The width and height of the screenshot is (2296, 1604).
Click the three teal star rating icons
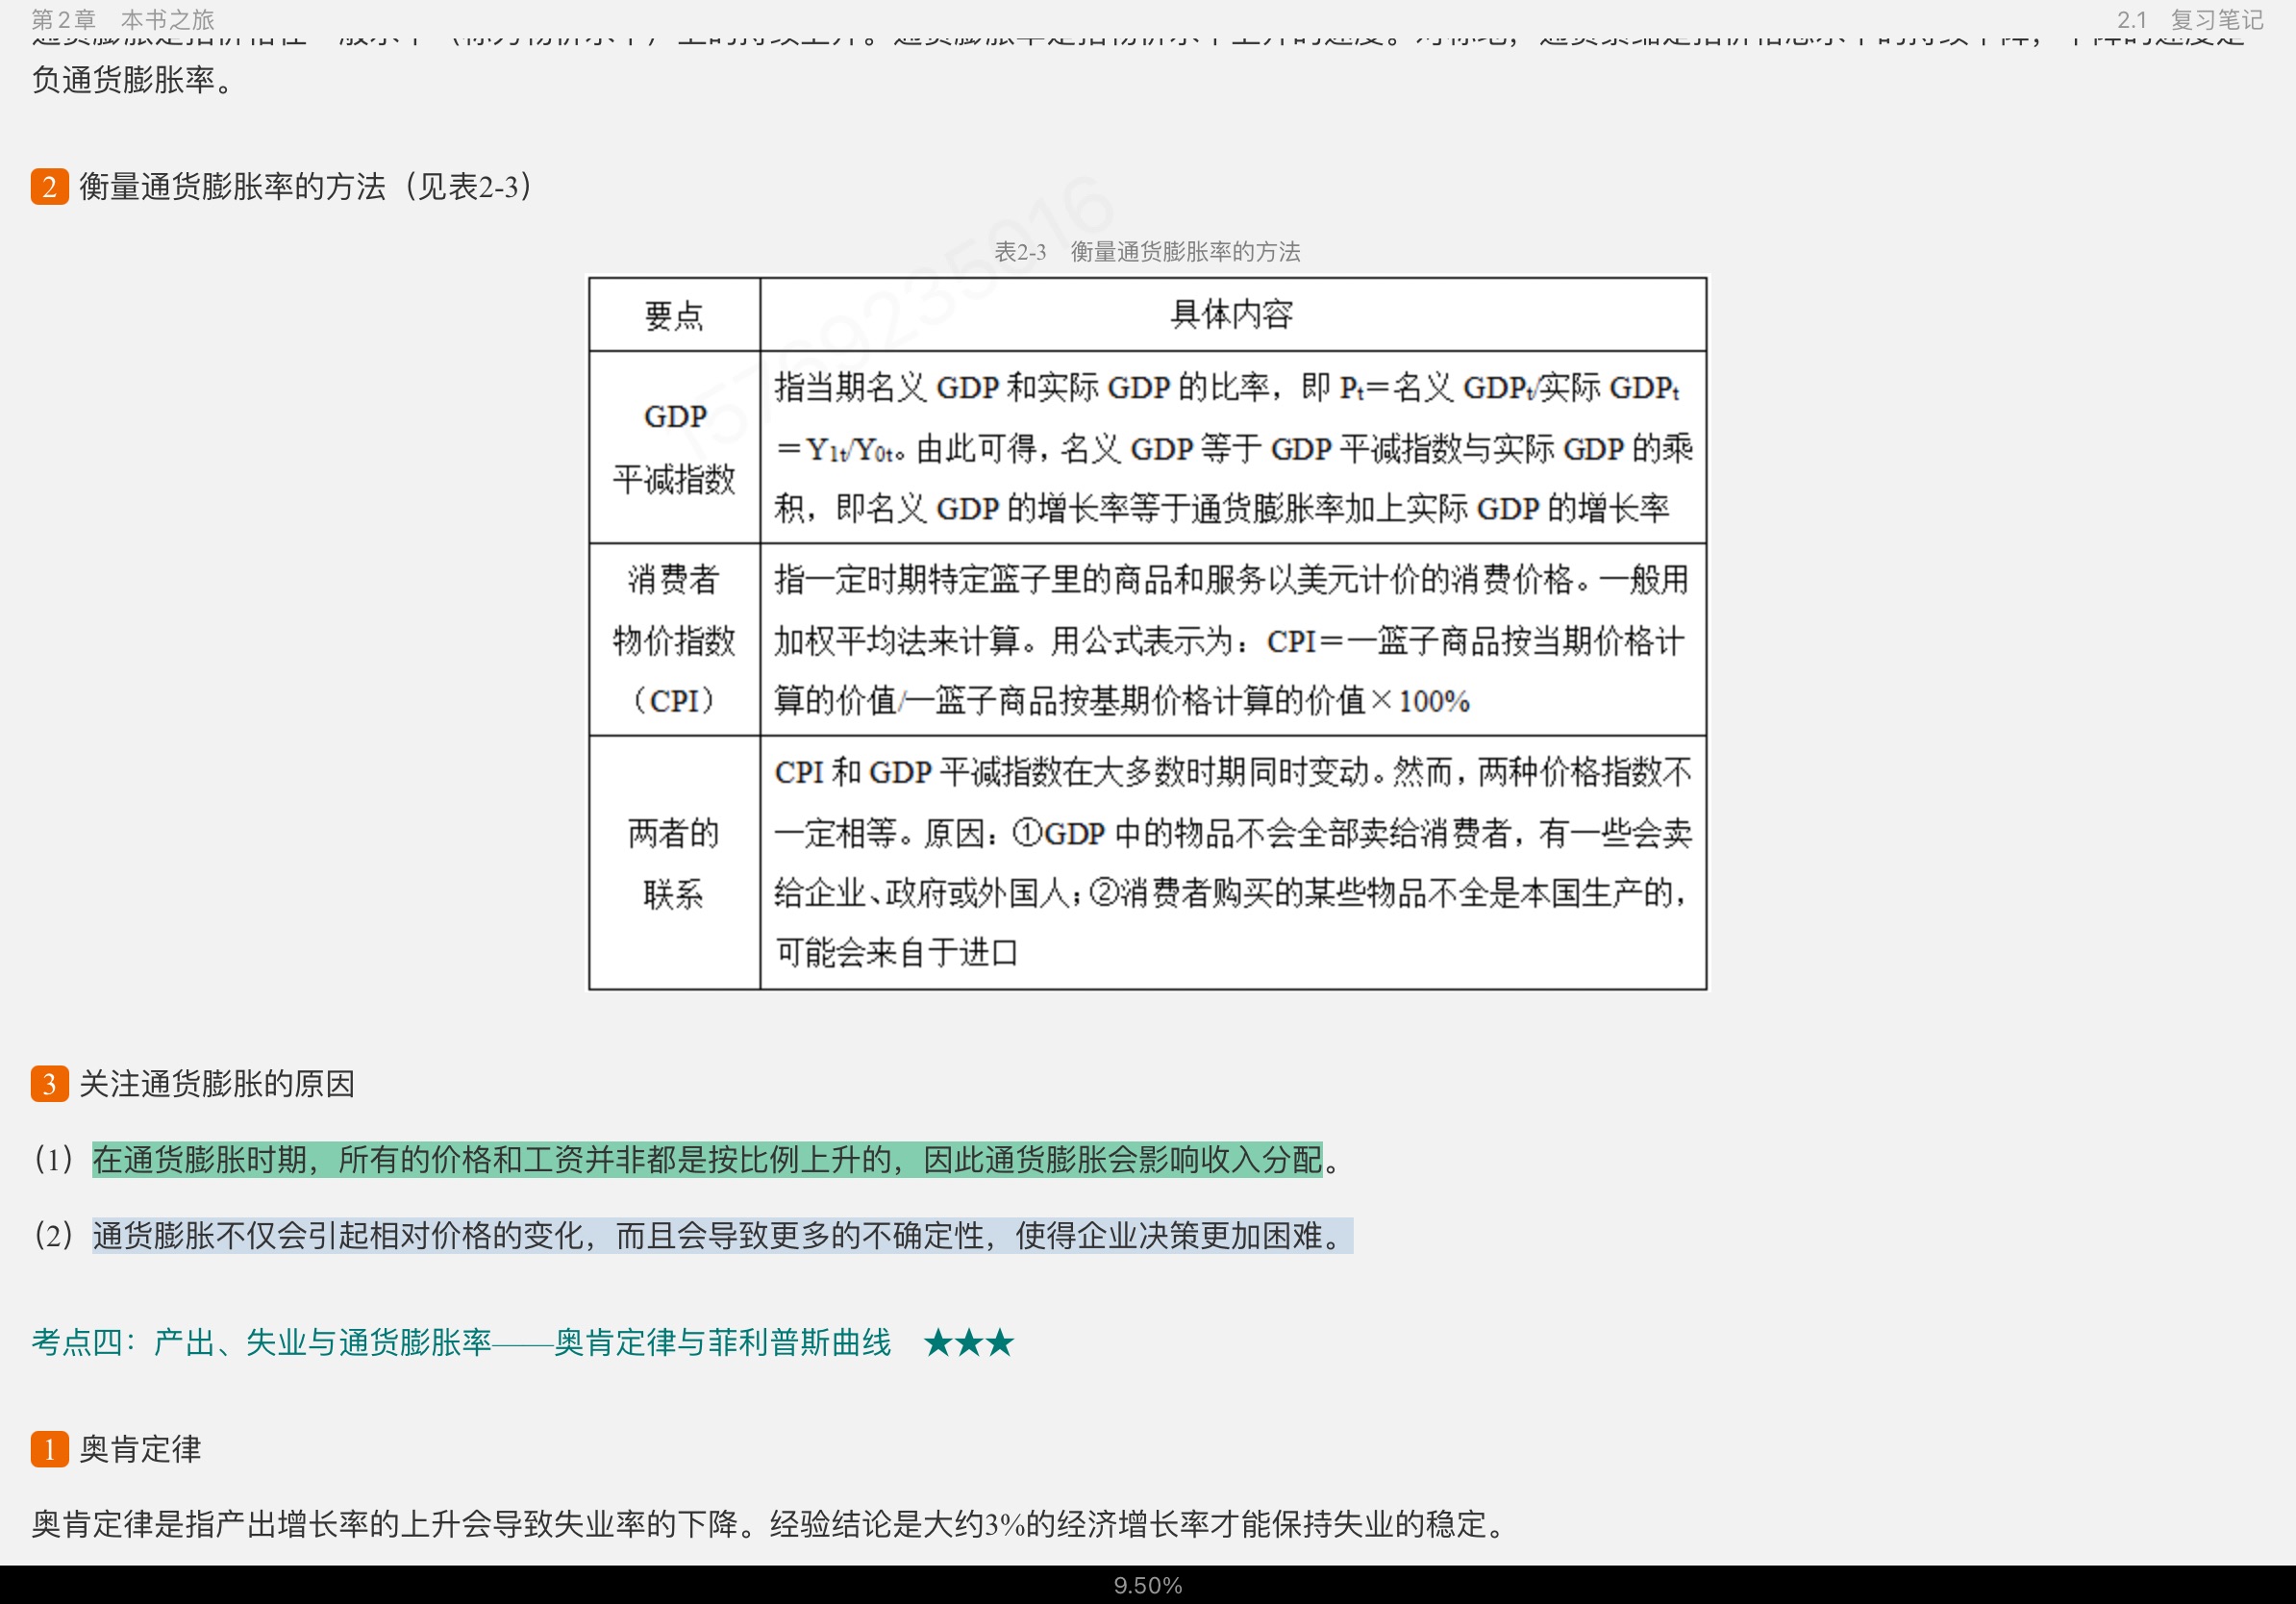coord(968,1342)
